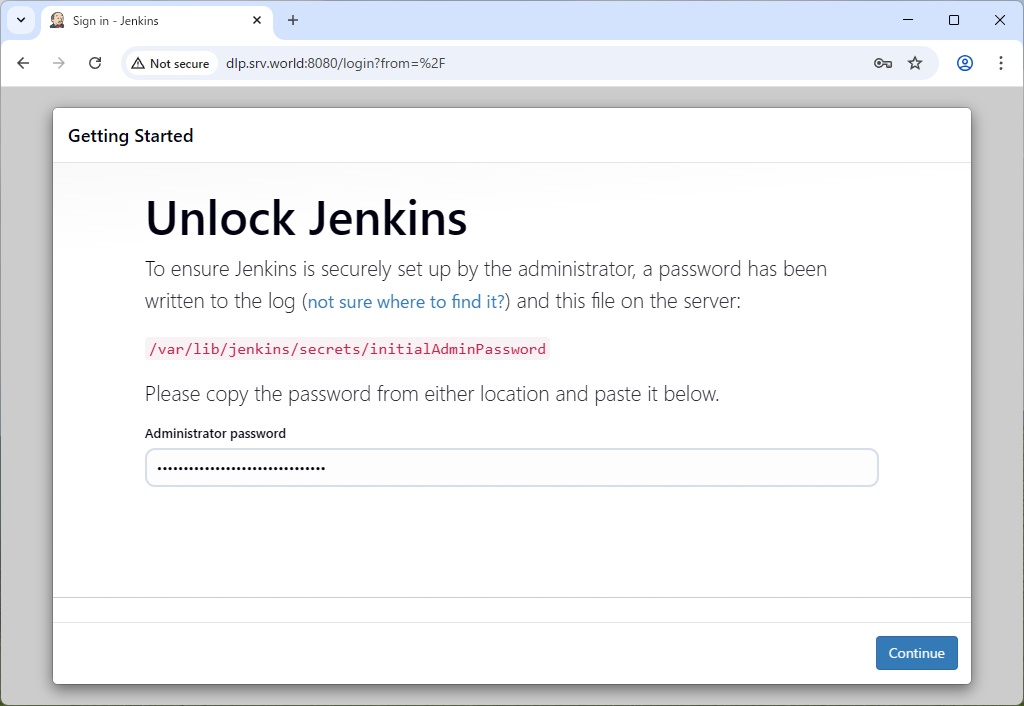Image resolution: width=1024 pixels, height=706 pixels.
Task: Open the tab search chevron dropdown
Action: (x=21, y=20)
